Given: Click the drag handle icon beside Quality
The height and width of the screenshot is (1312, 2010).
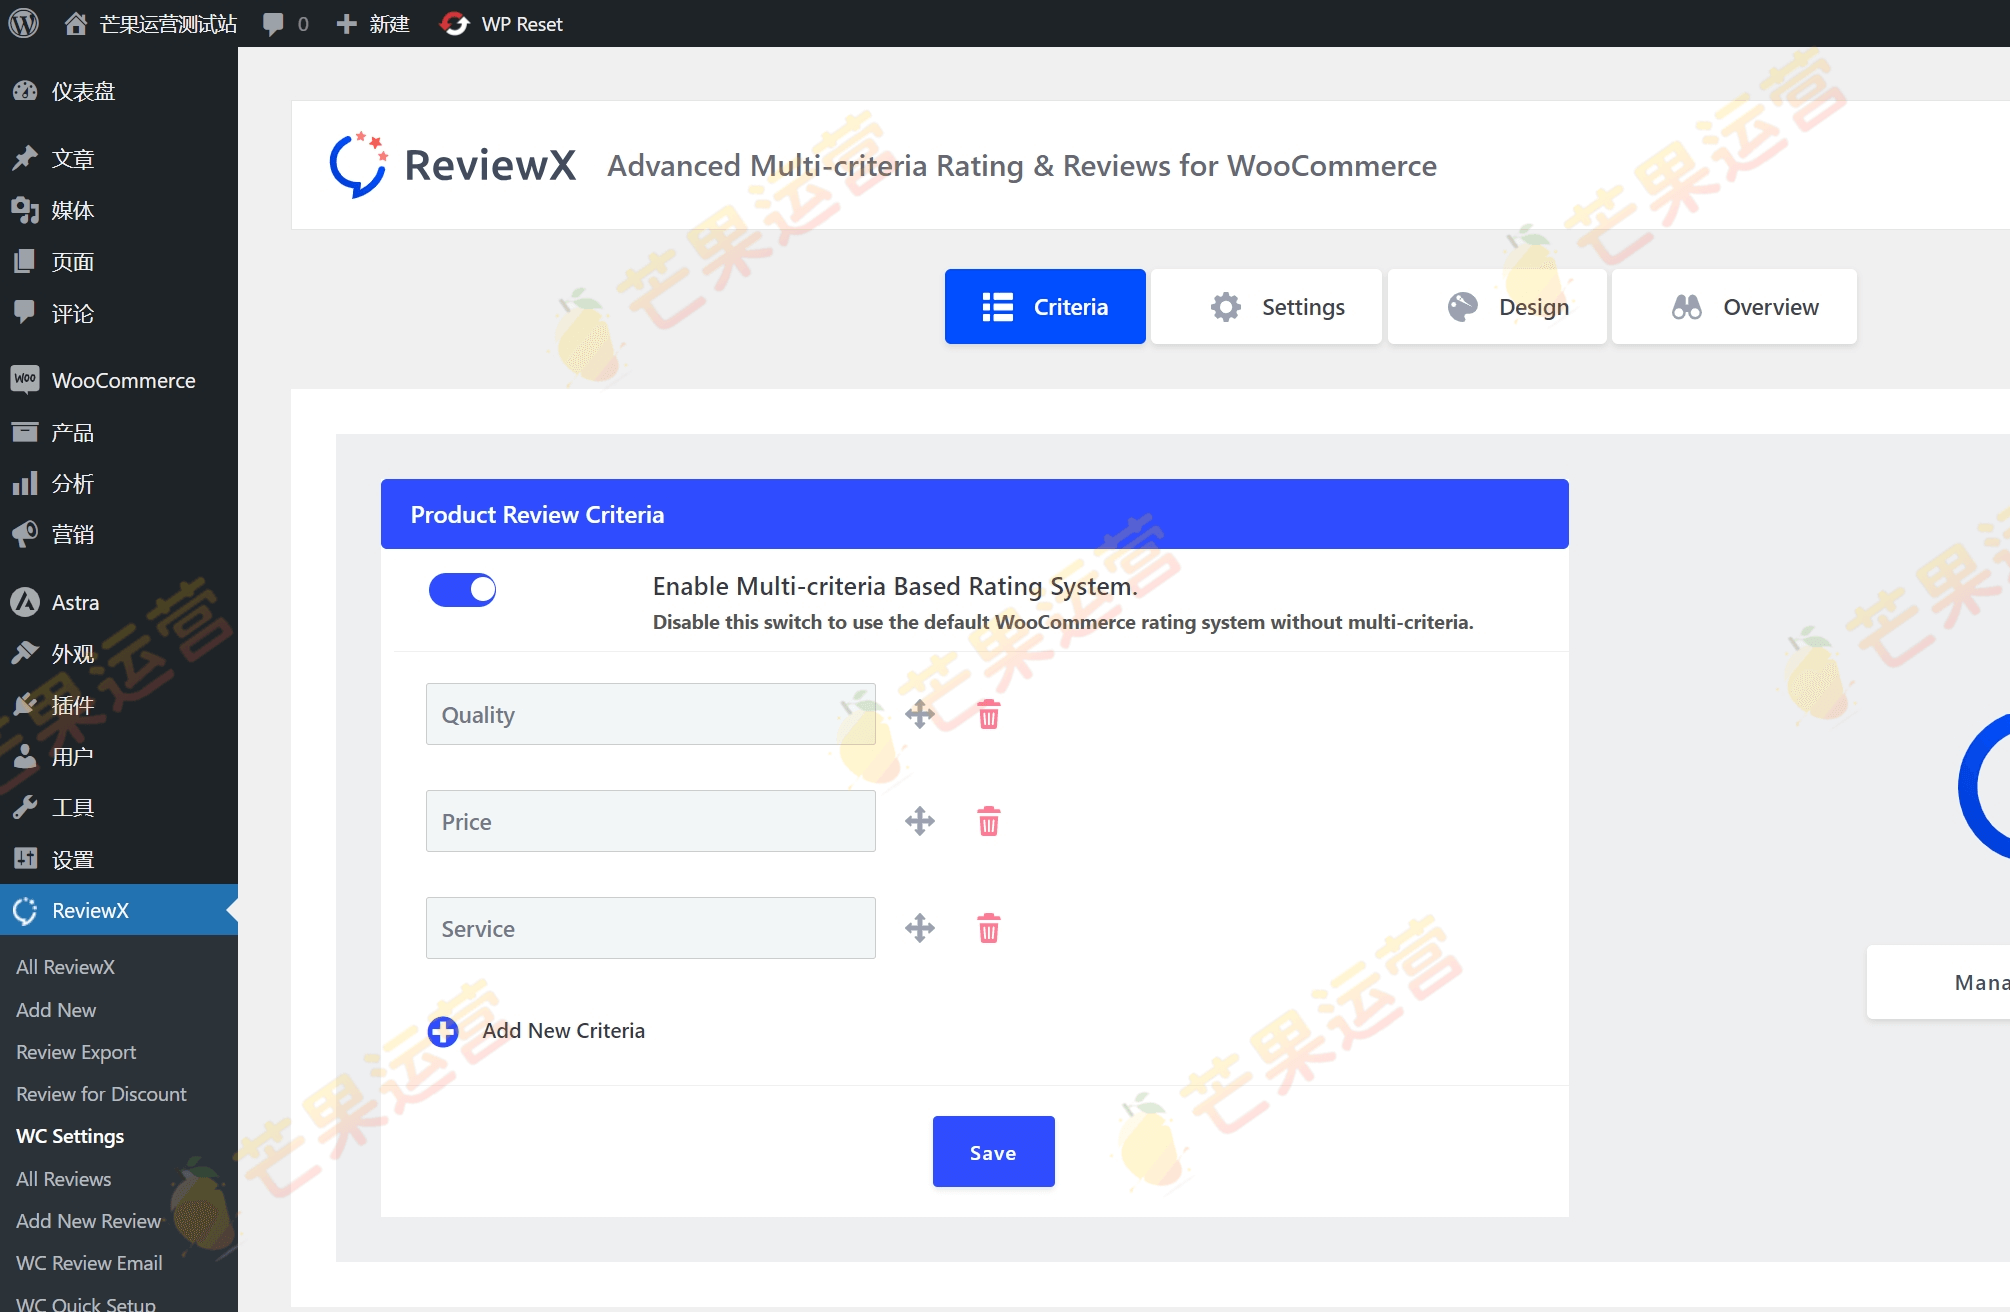Looking at the screenshot, I should 920,714.
